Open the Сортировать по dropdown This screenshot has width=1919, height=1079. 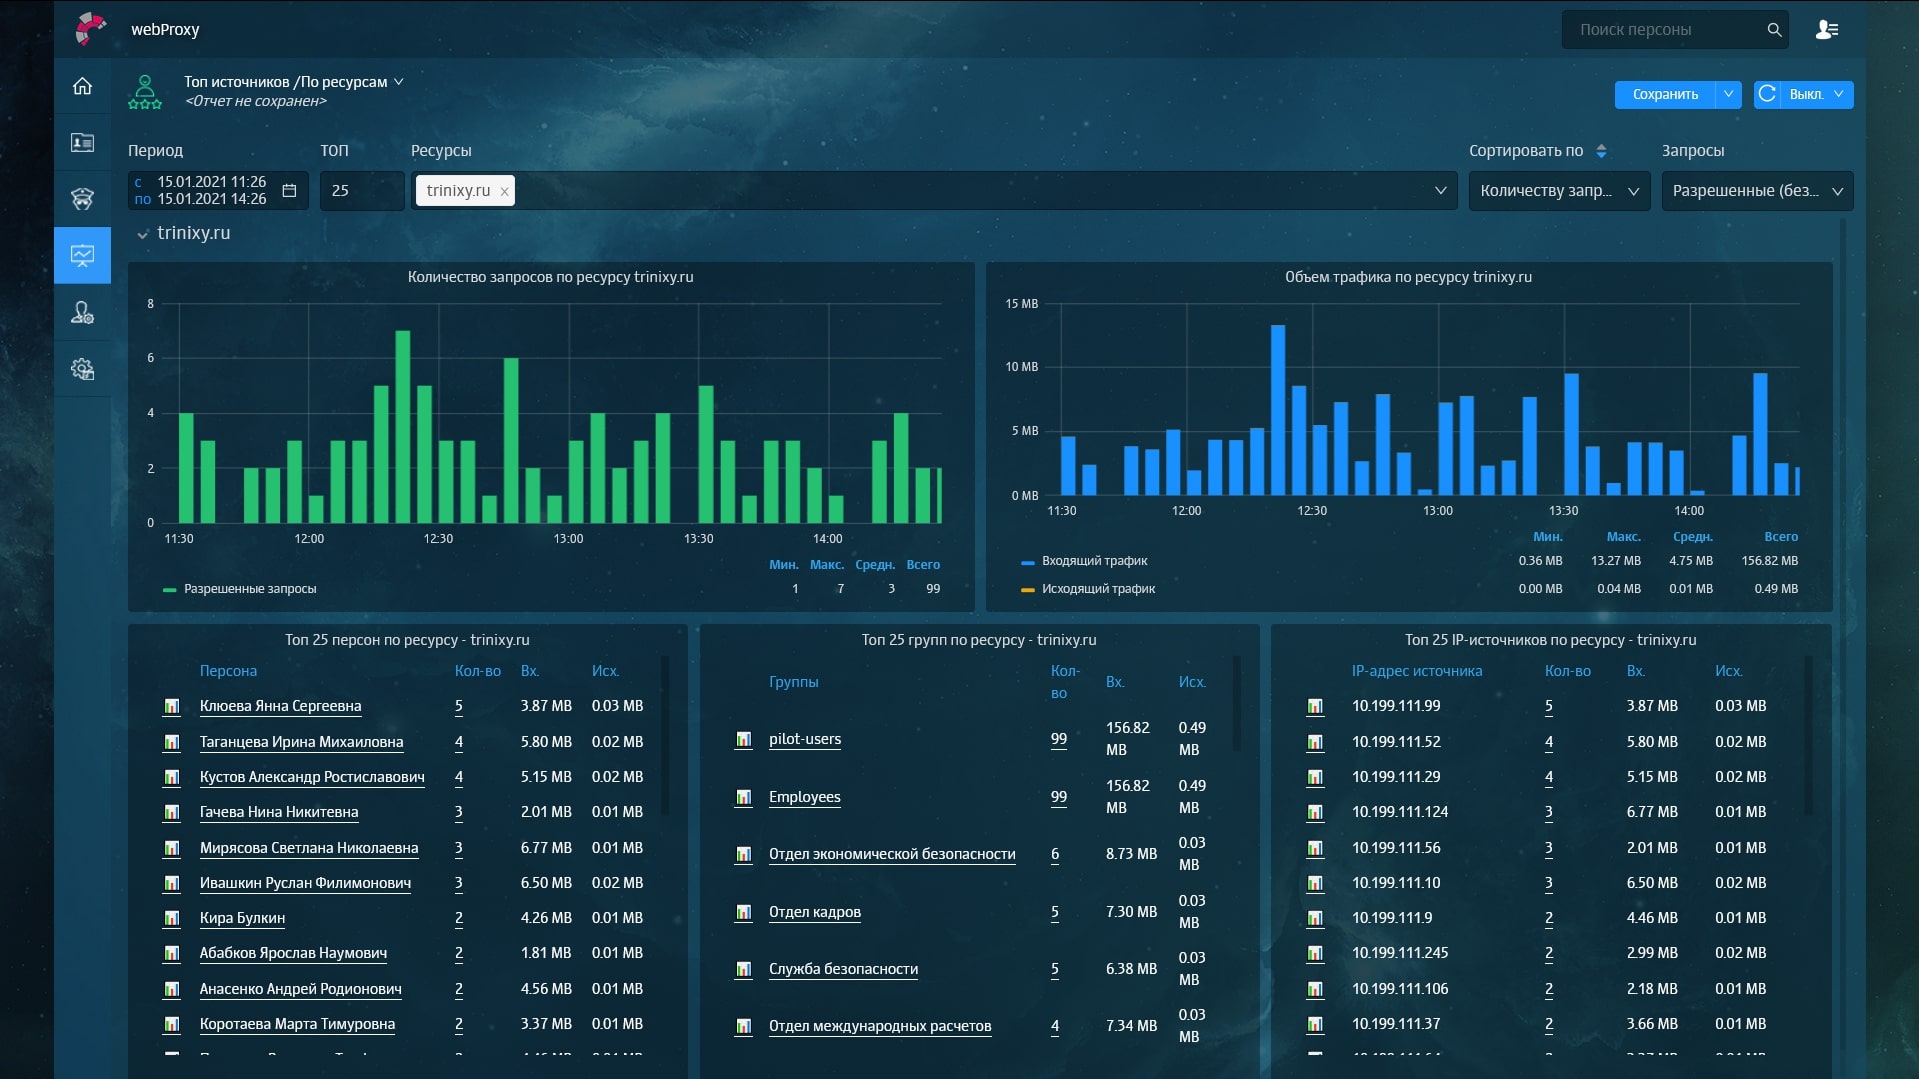(x=1558, y=191)
